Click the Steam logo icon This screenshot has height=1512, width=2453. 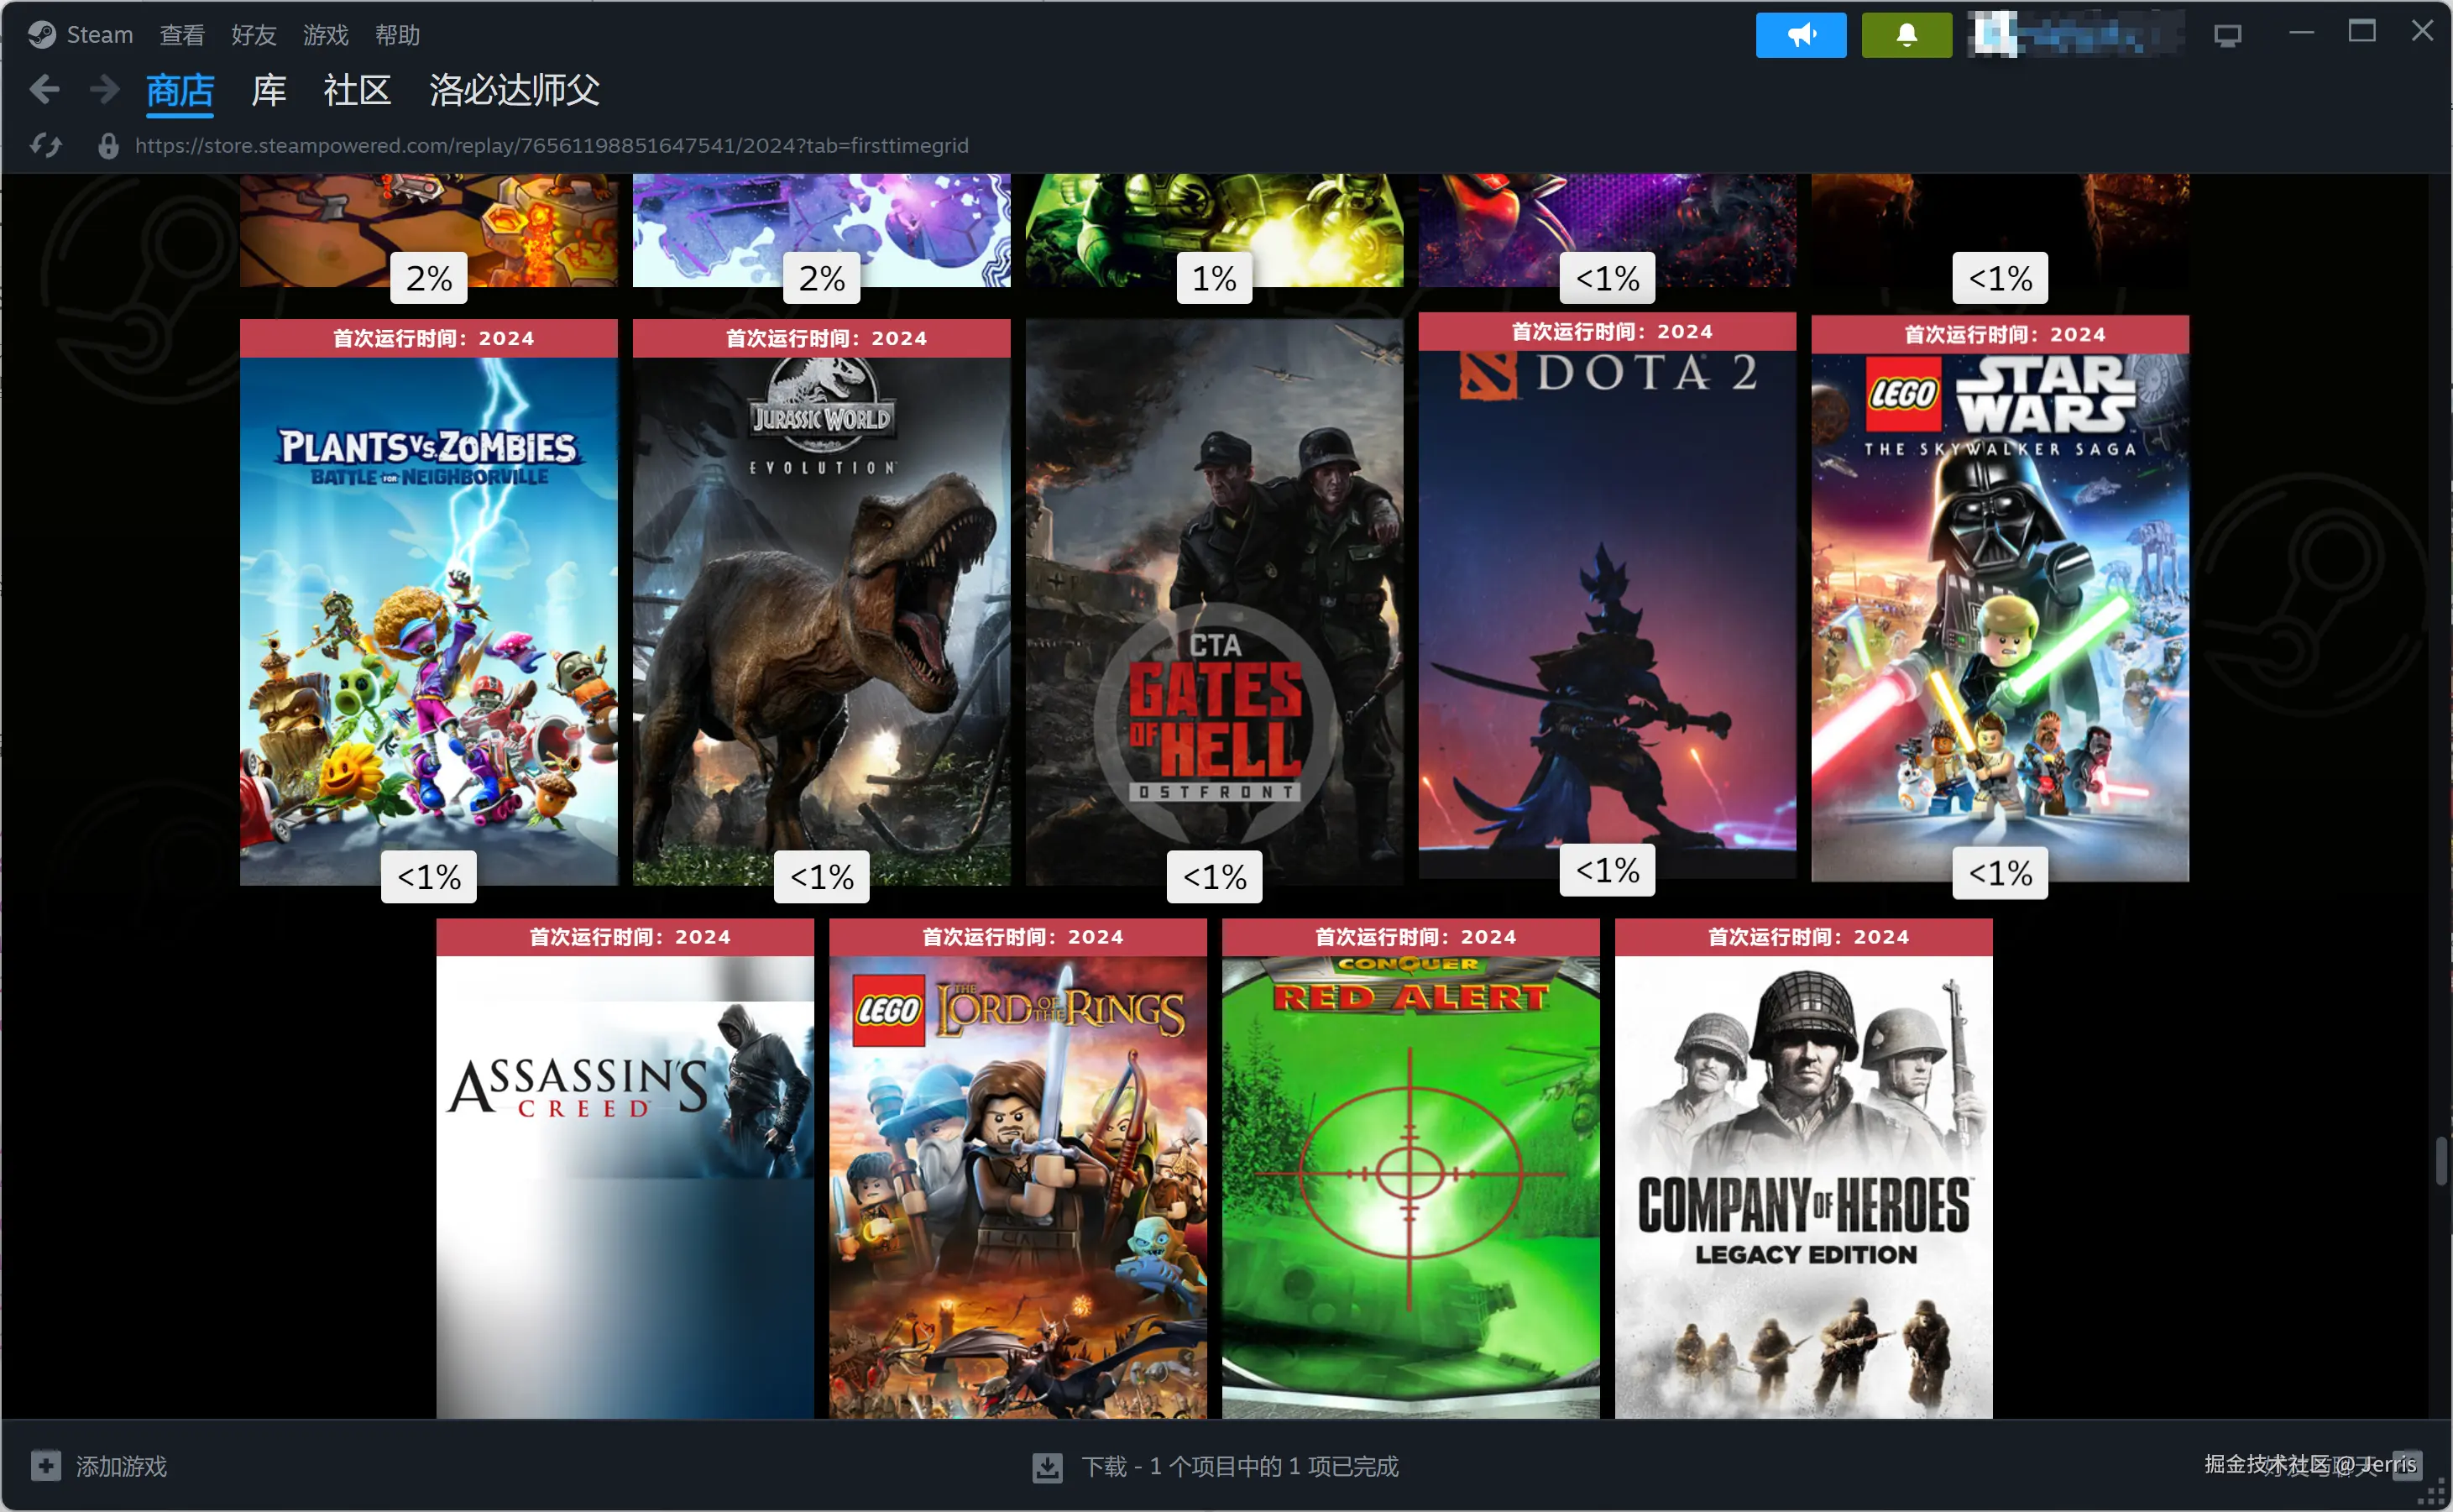[41, 35]
